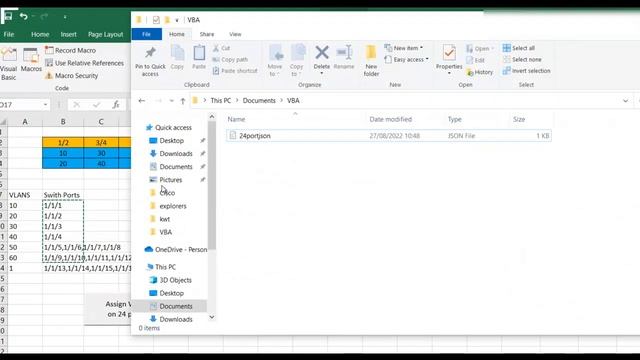This screenshot has height=360, width=640.
Task: Select orange cell 1/2 in Excel
Action: [63, 142]
